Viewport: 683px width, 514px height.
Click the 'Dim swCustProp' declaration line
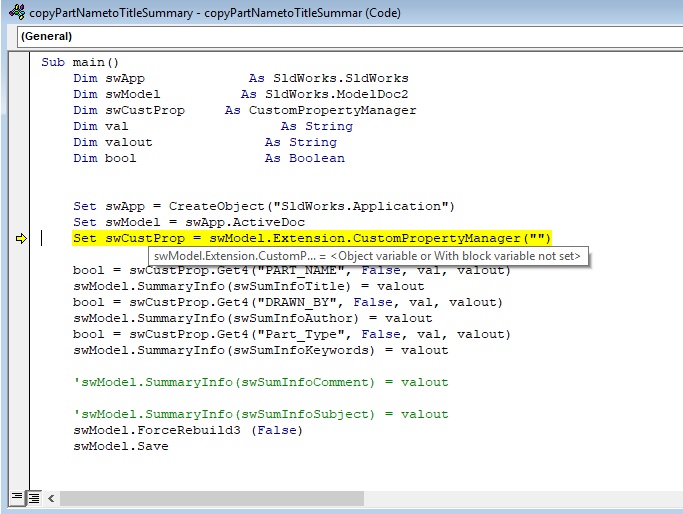point(244,110)
